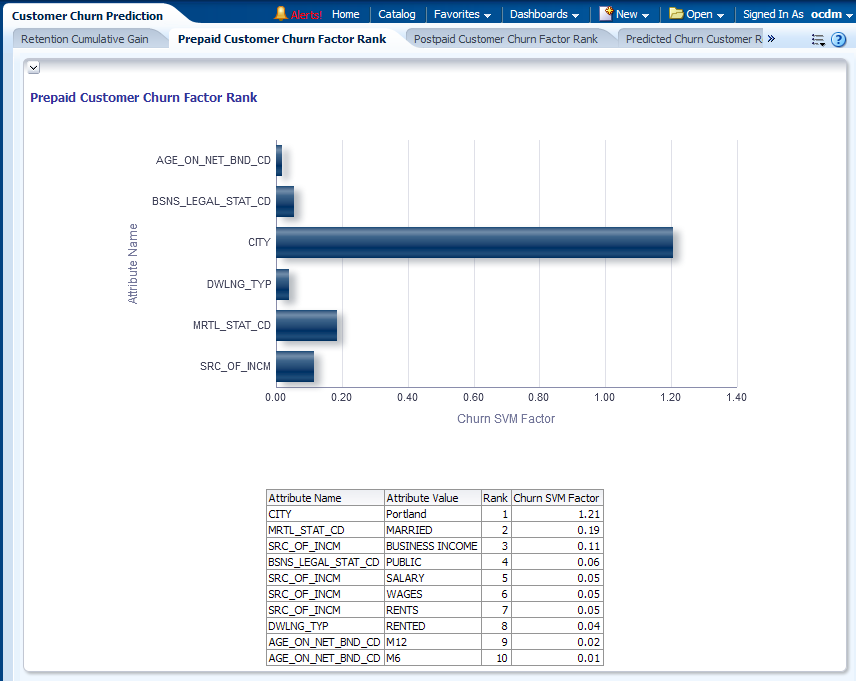Show more tabs with double-arrow icon
The width and height of the screenshot is (856, 681).
point(771,39)
